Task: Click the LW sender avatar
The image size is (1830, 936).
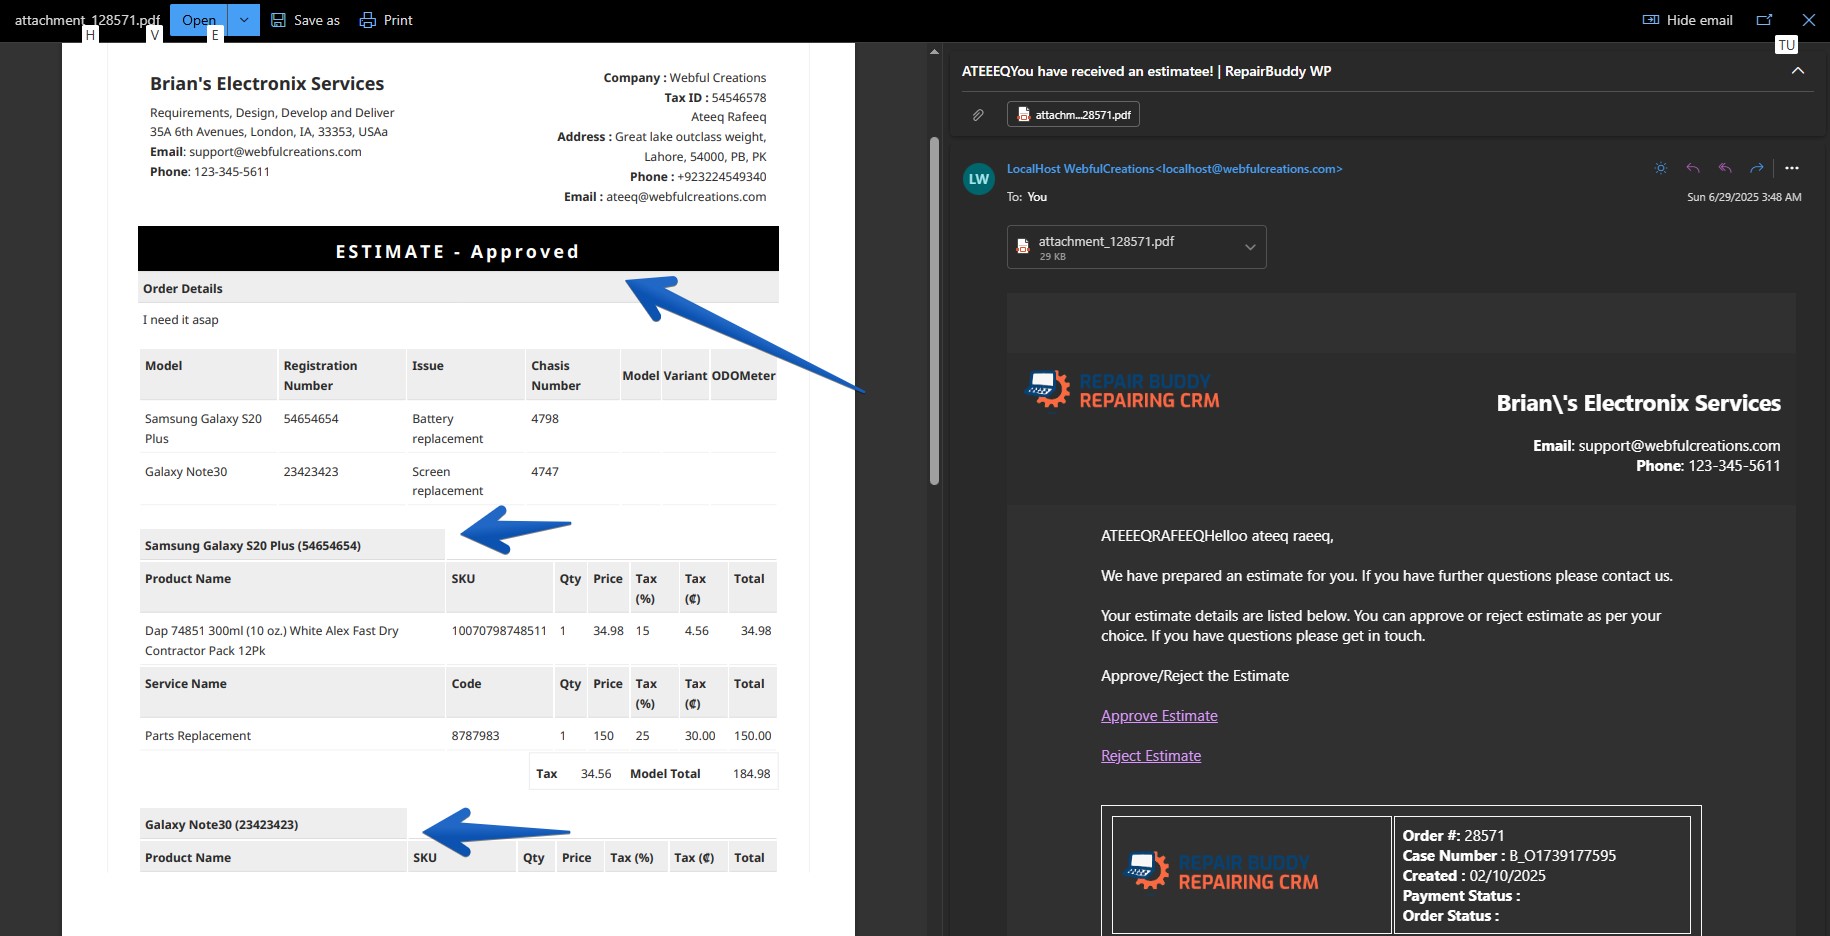Action: 979,179
